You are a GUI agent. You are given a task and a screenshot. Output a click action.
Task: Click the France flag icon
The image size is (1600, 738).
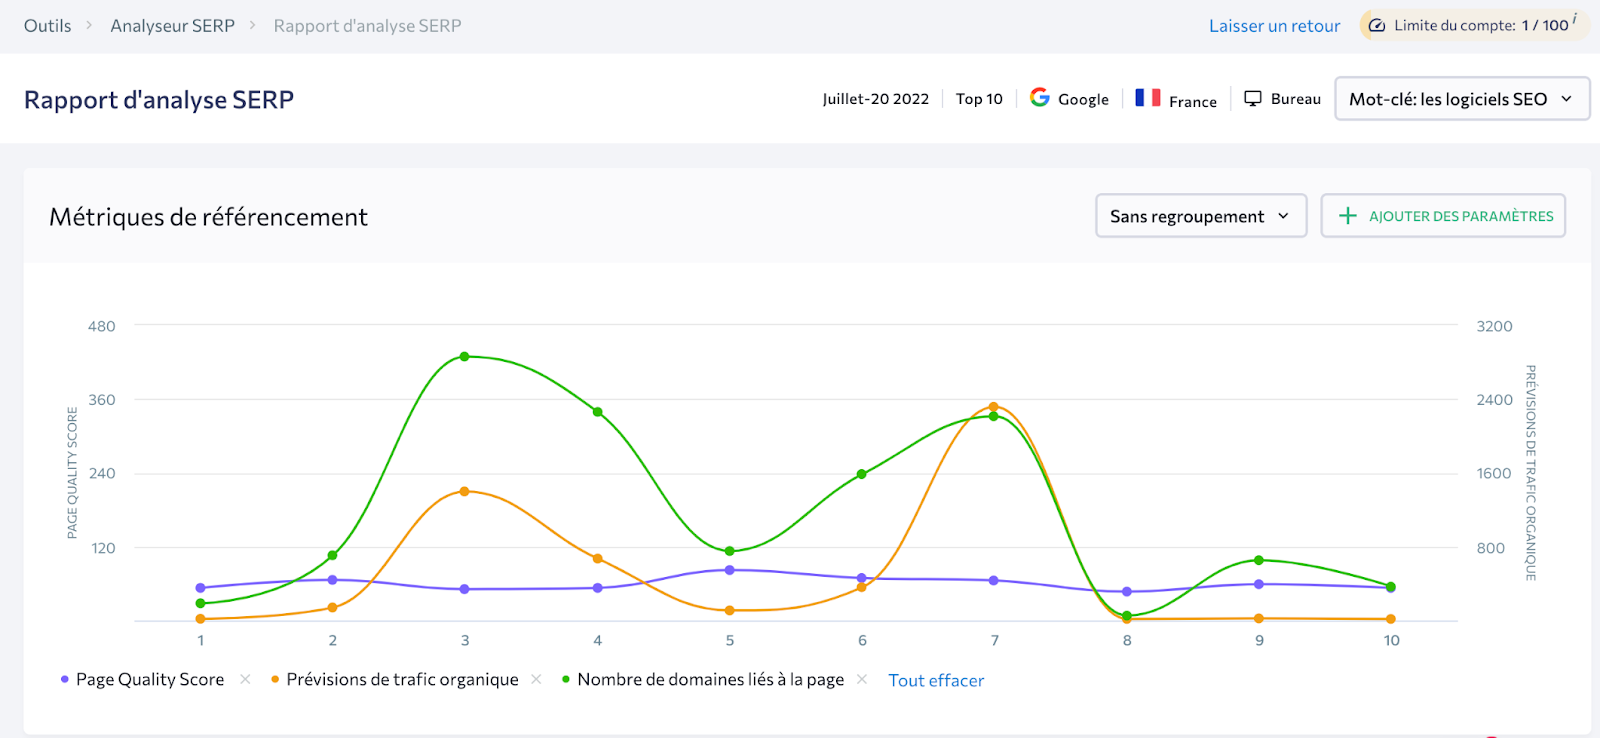[1147, 98]
